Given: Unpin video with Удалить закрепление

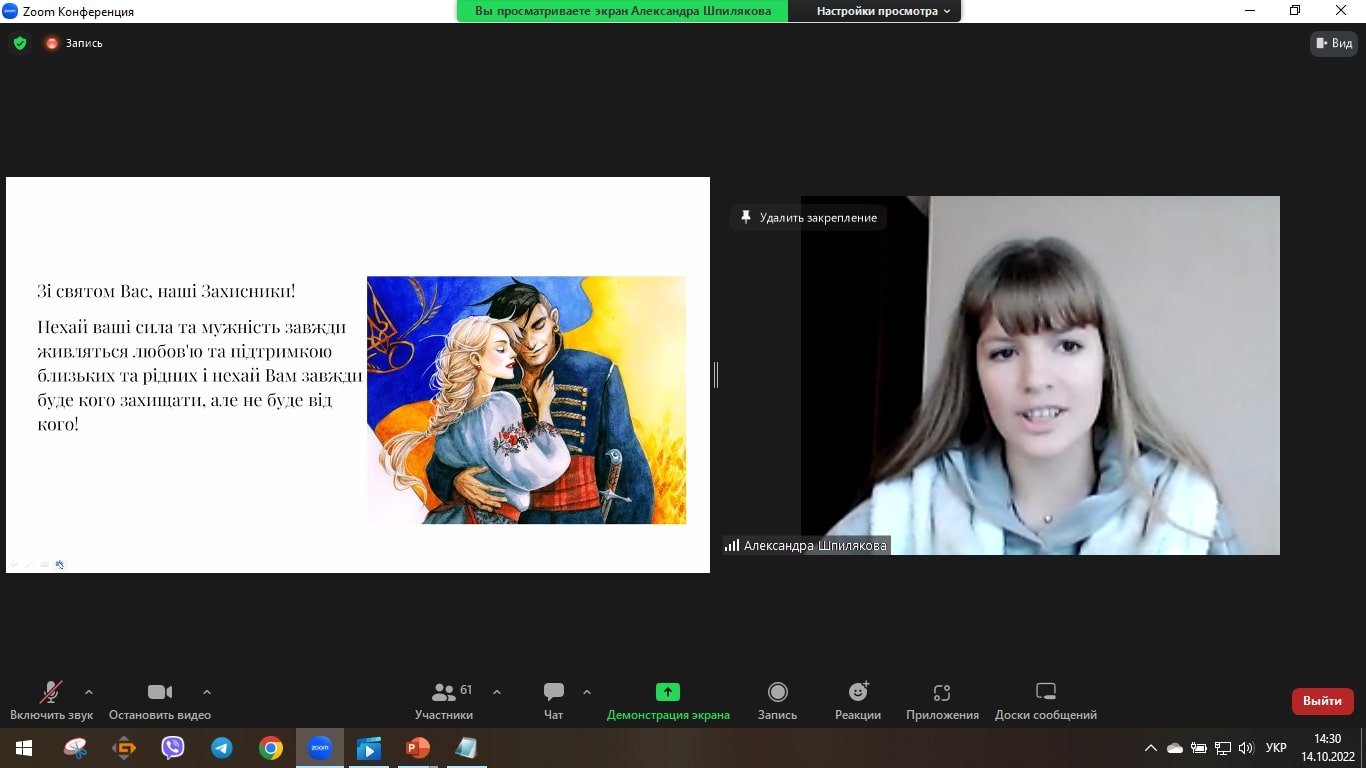Looking at the screenshot, I should pos(808,218).
